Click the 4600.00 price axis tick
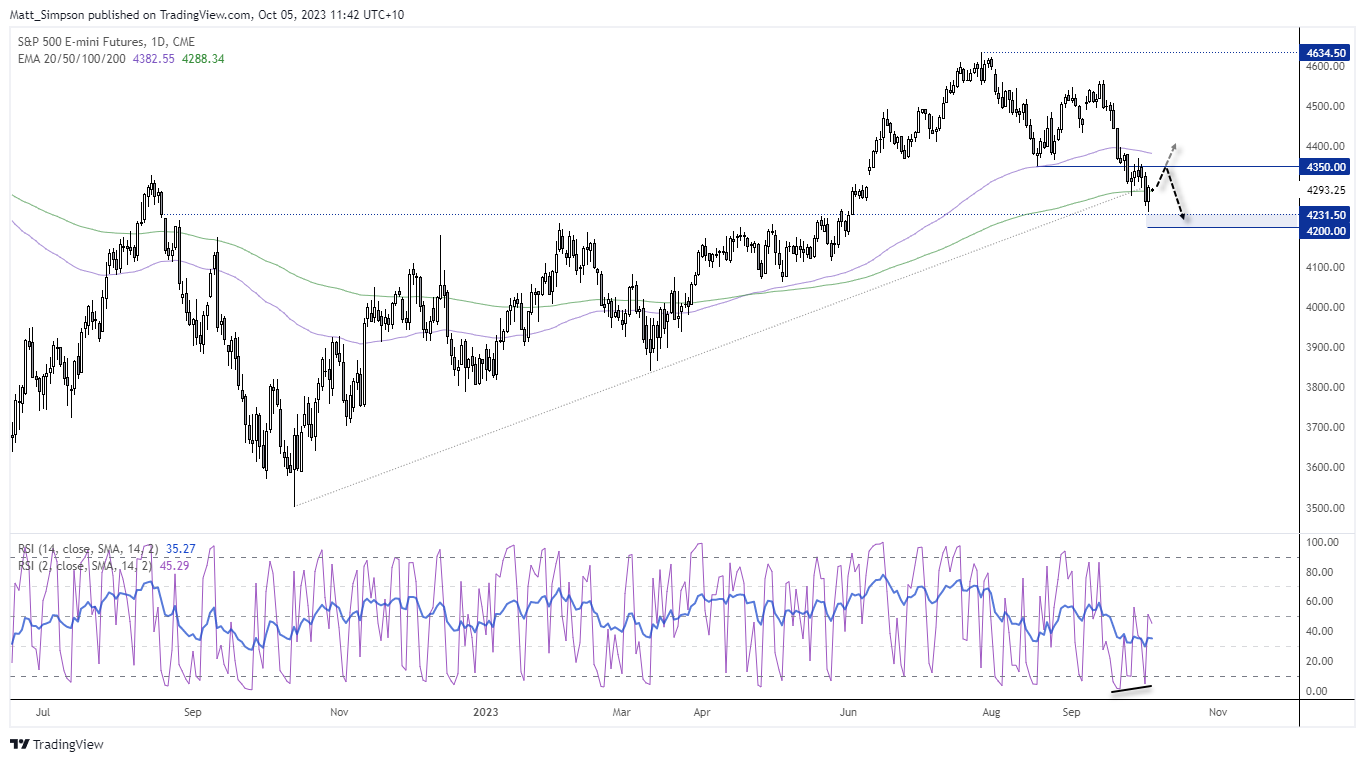The height and width of the screenshot is (762, 1365). tap(1326, 66)
